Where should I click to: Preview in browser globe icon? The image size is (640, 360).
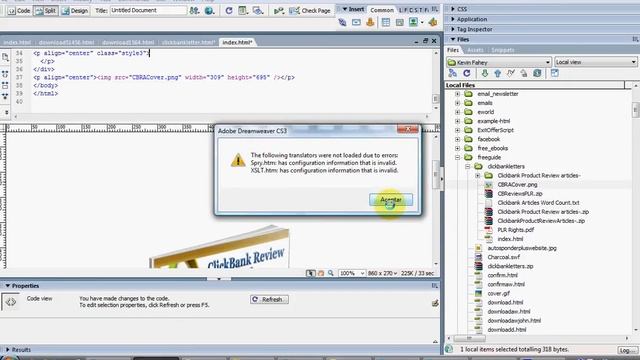click(x=209, y=11)
